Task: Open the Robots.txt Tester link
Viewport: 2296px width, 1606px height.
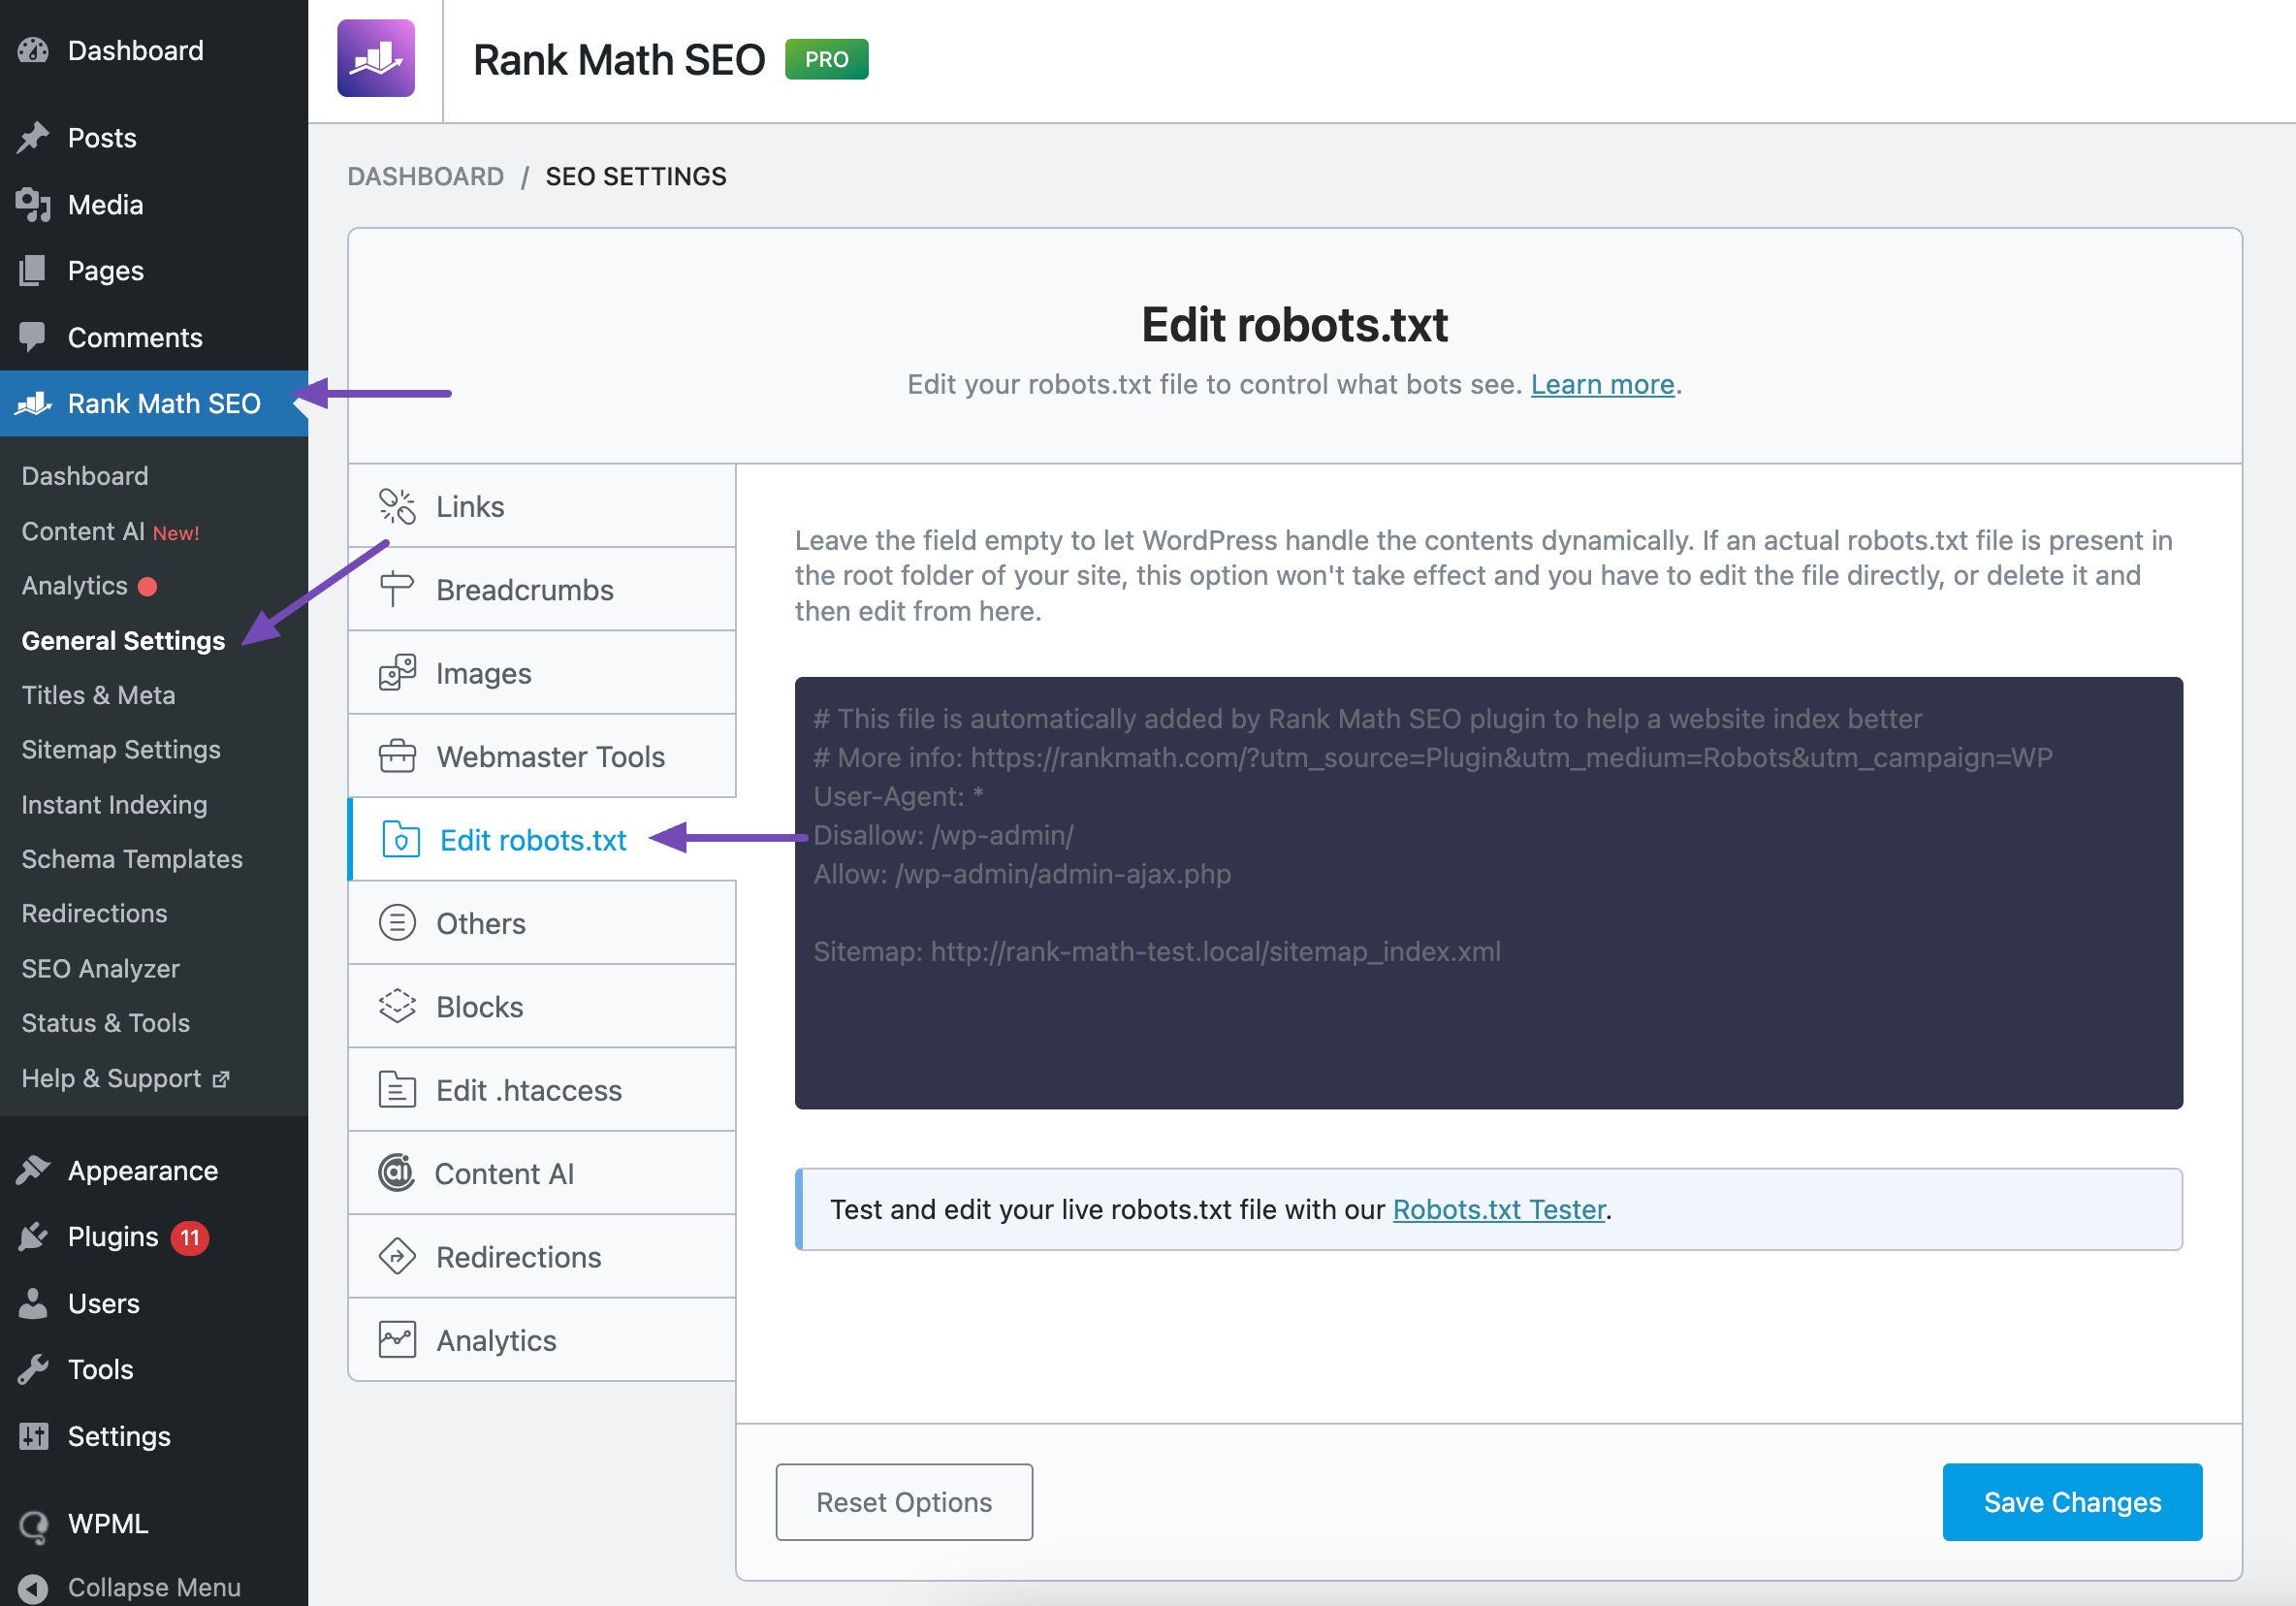Action: coord(1499,1209)
